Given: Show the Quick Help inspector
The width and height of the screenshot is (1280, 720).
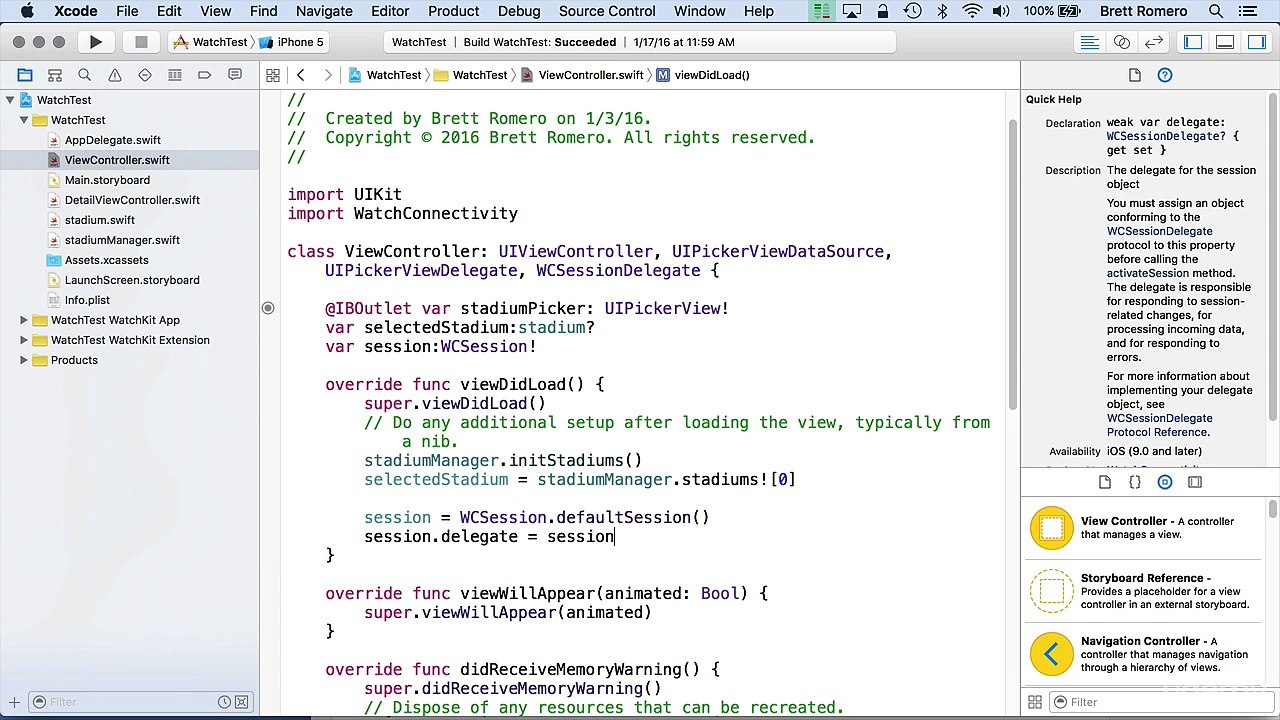Looking at the screenshot, I should click(x=1165, y=75).
